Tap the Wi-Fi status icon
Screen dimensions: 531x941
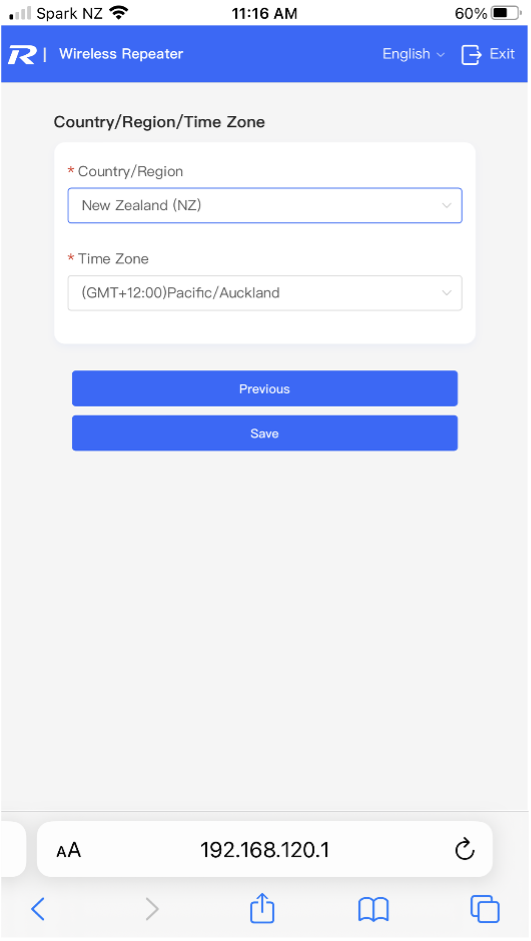click(119, 13)
